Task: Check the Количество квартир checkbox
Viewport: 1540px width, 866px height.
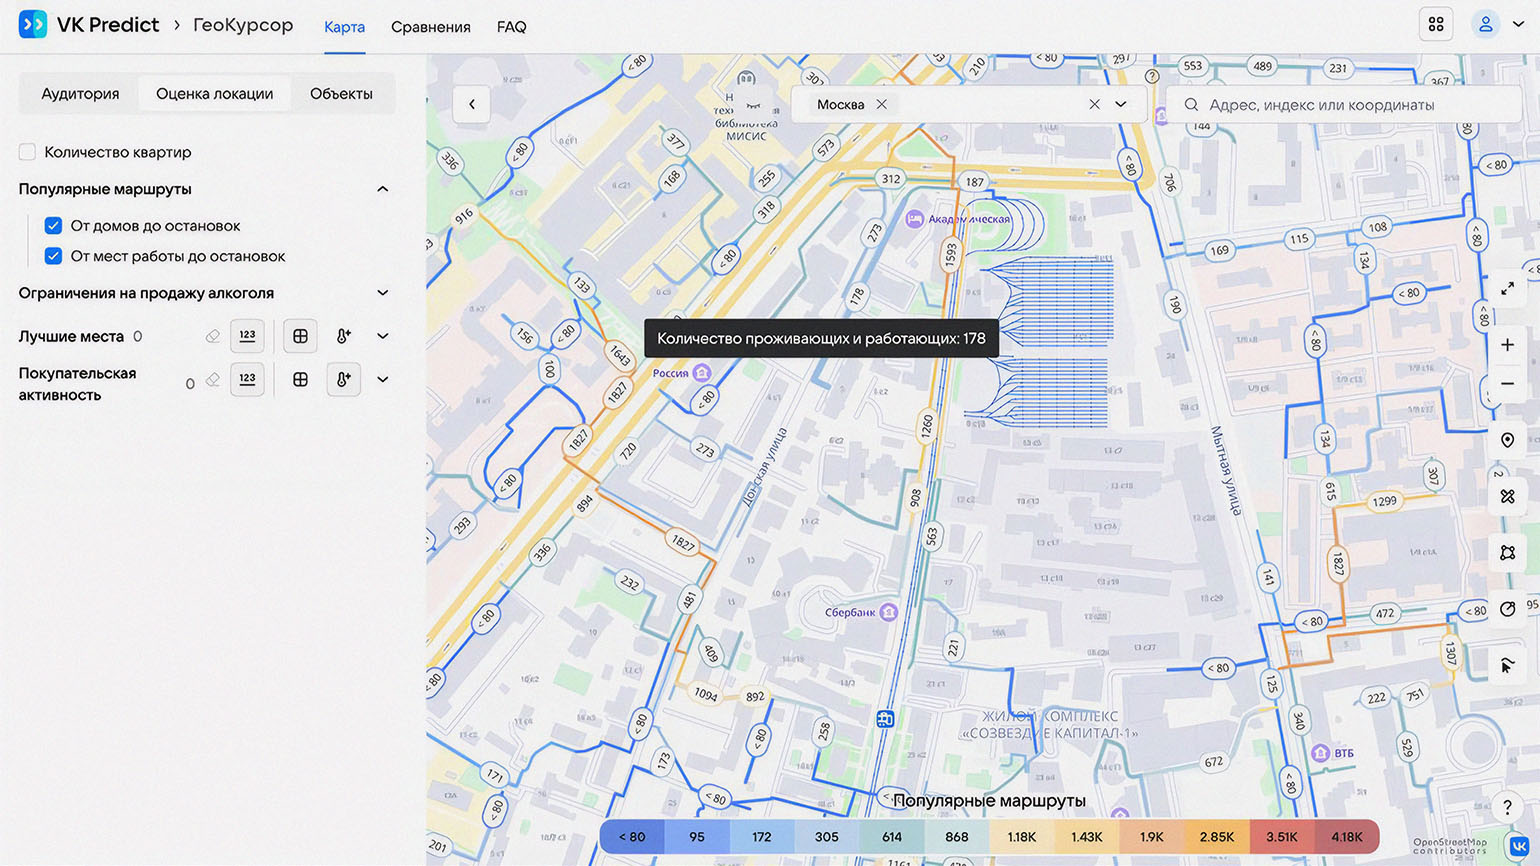Action: (x=28, y=152)
